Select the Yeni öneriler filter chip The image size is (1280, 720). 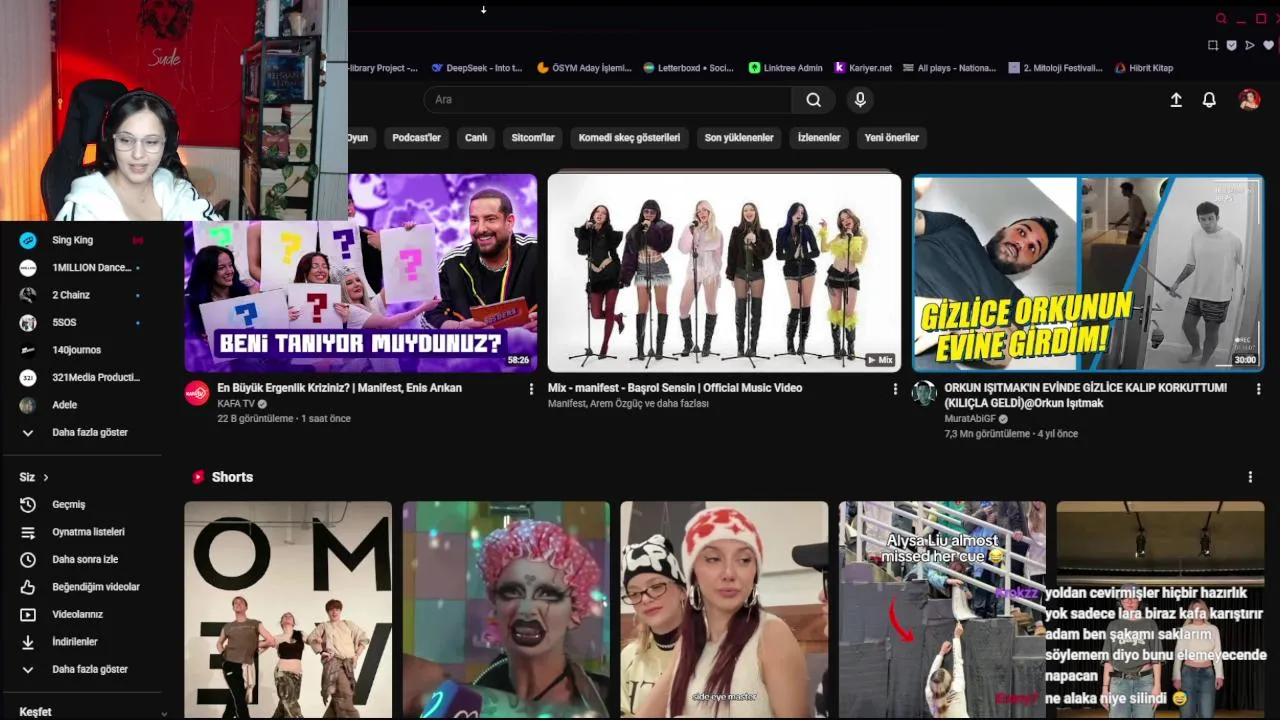891,138
